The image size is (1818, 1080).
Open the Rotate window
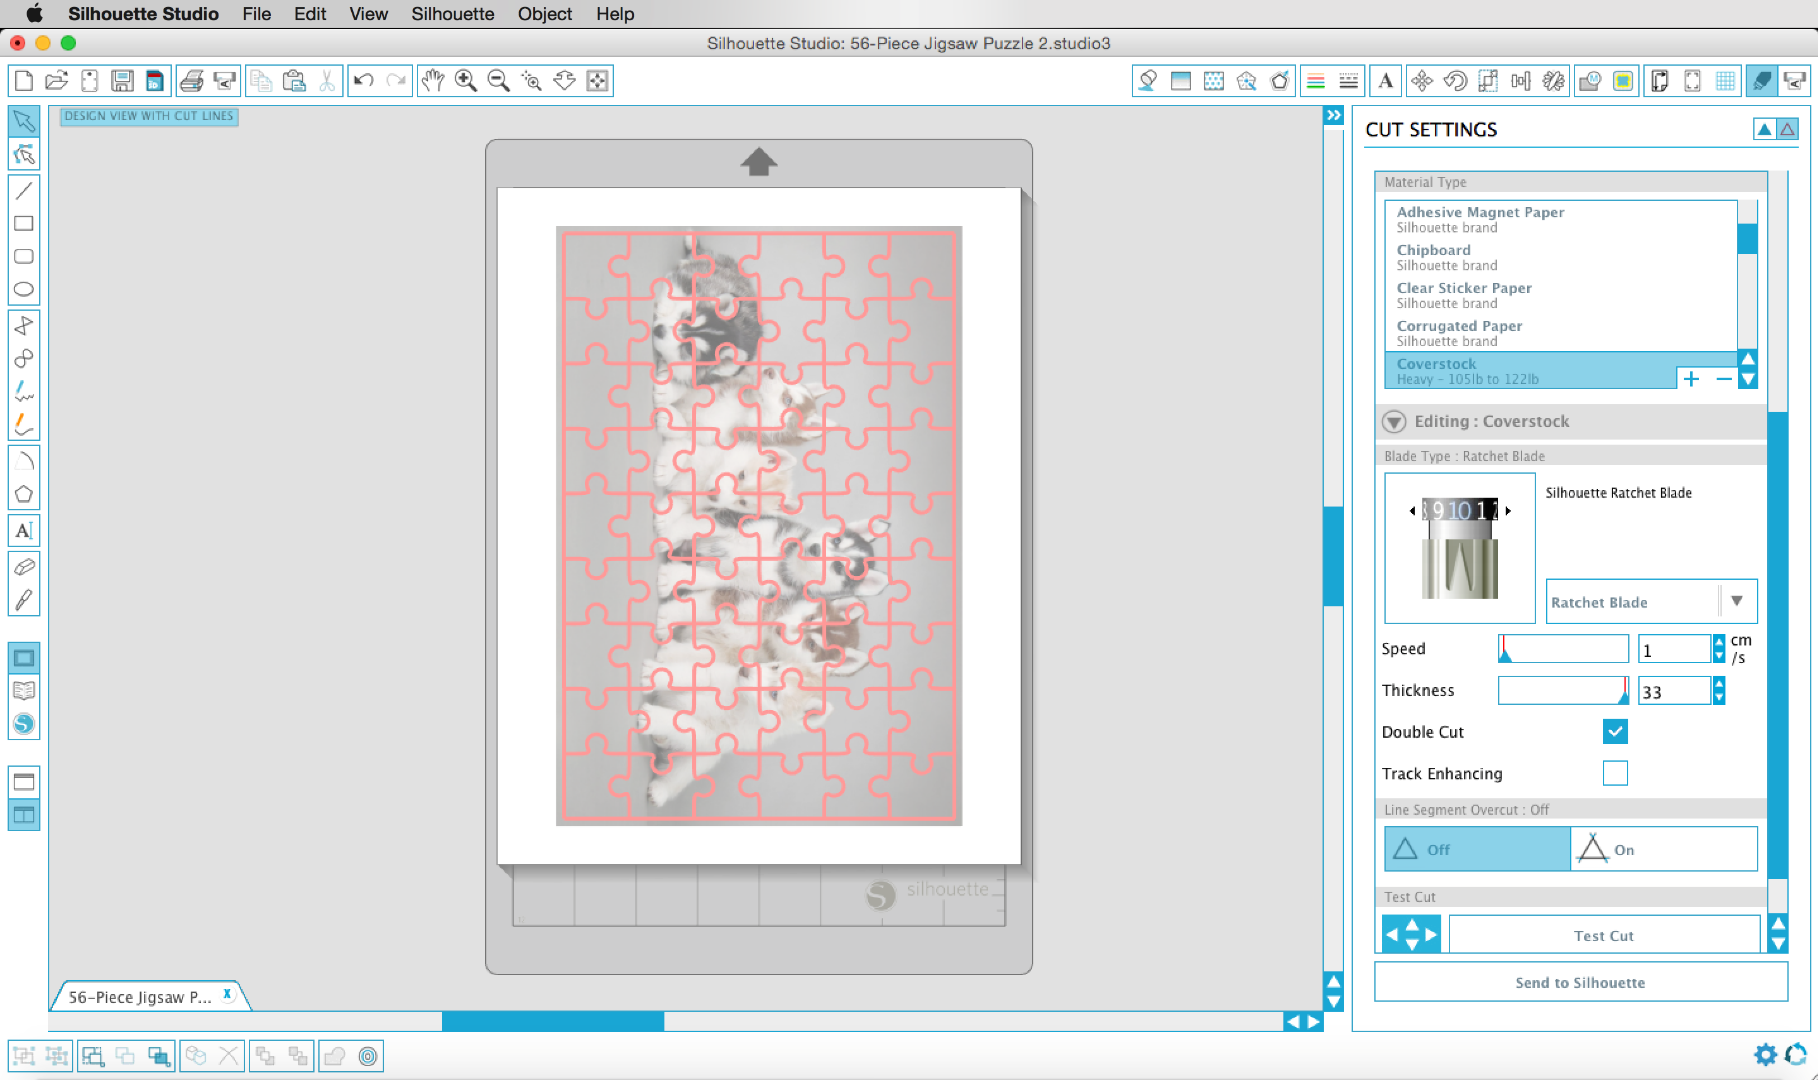click(x=1455, y=81)
